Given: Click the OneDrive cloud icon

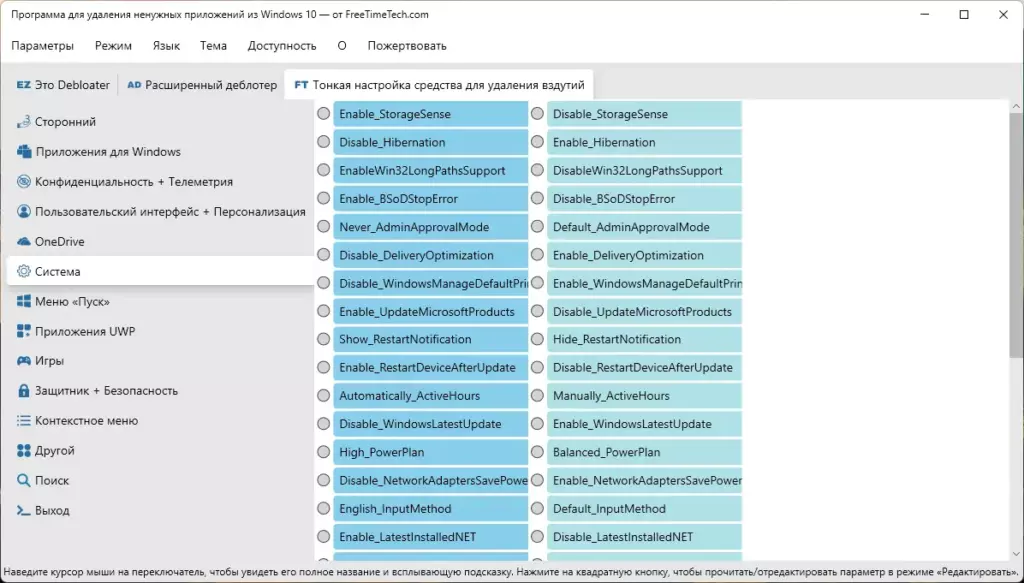Looking at the screenshot, I should (24, 242).
